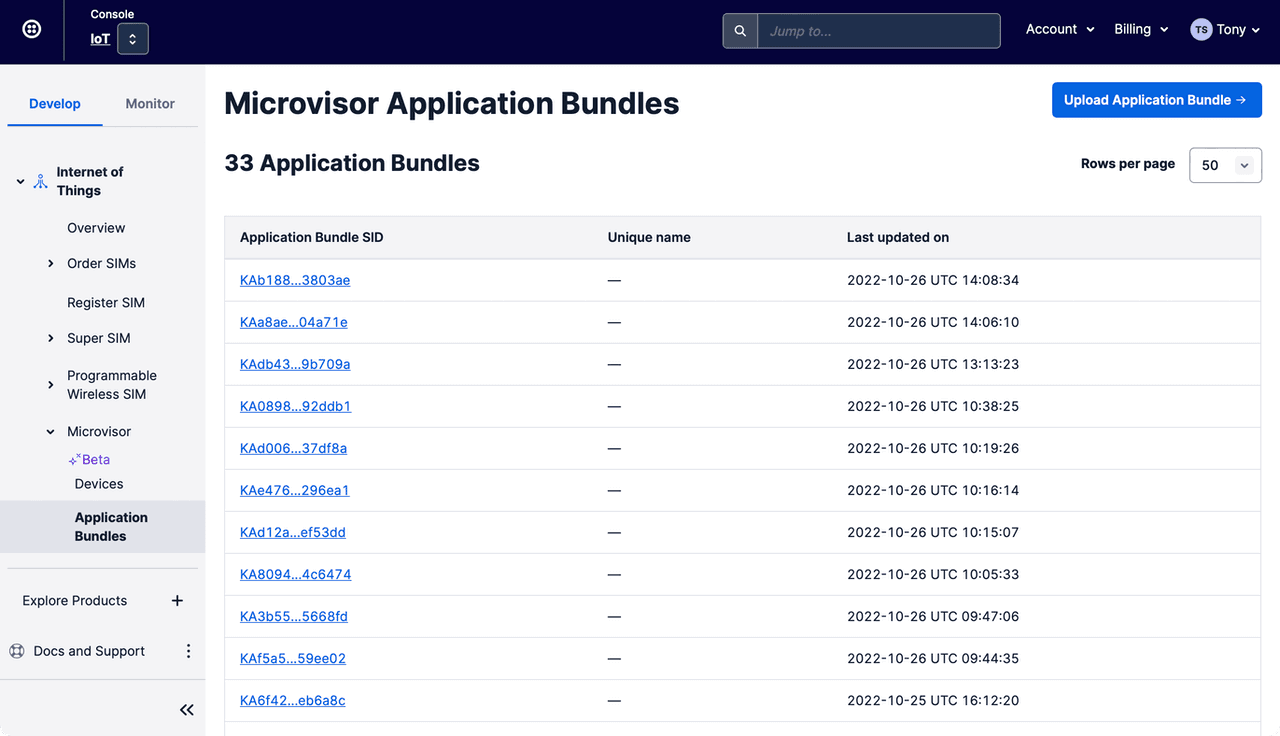Click the Console product switcher arrows icon
This screenshot has height=736, width=1280.
coord(131,38)
